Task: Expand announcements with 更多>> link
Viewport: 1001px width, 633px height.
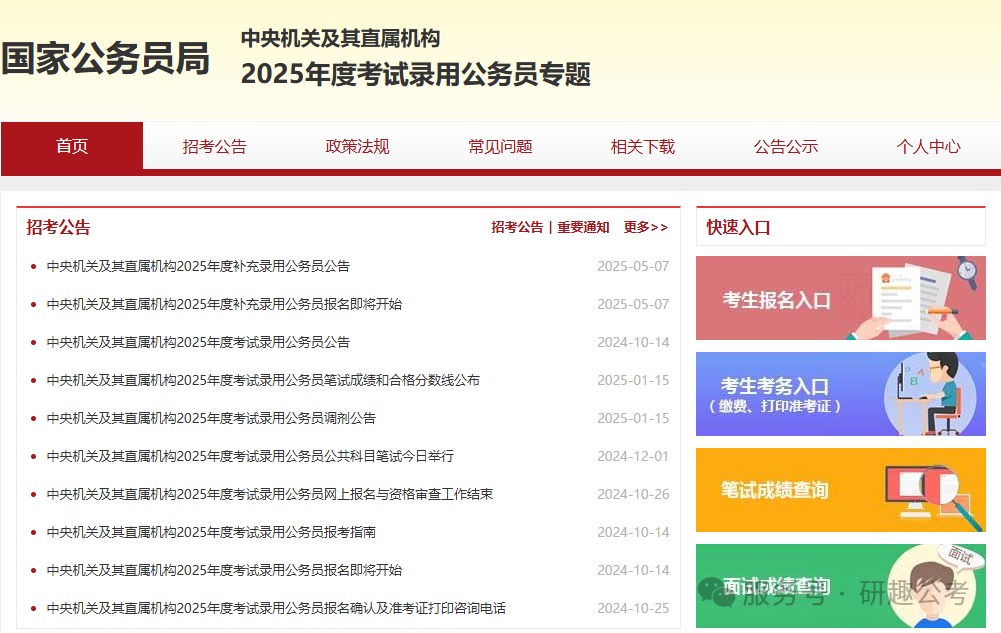Action: (645, 227)
